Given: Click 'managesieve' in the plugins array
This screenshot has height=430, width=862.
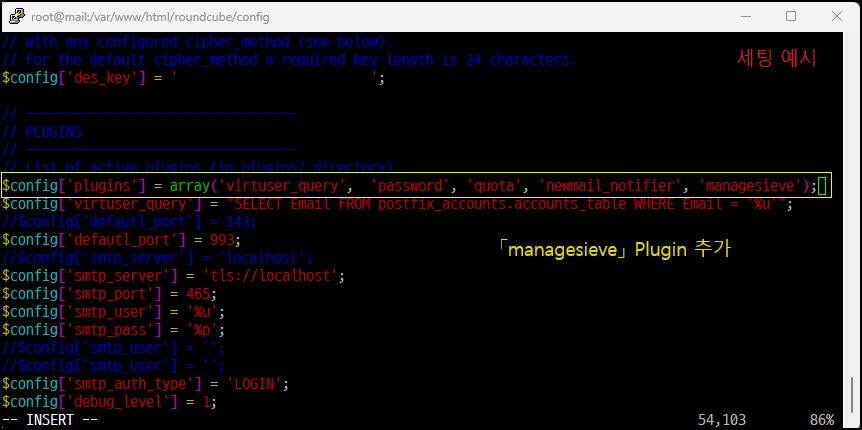Looking at the screenshot, I should [x=750, y=186].
